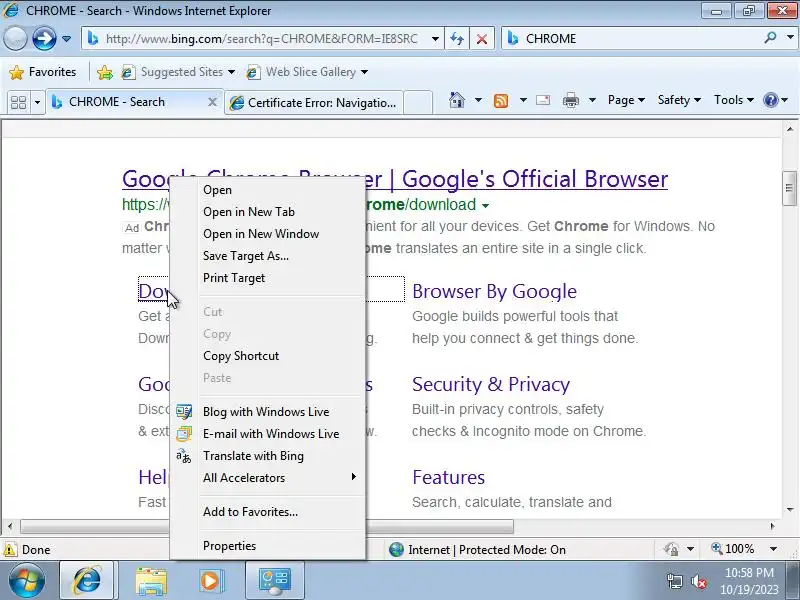Open Windows Explorer folder taskbar icon

151,581
